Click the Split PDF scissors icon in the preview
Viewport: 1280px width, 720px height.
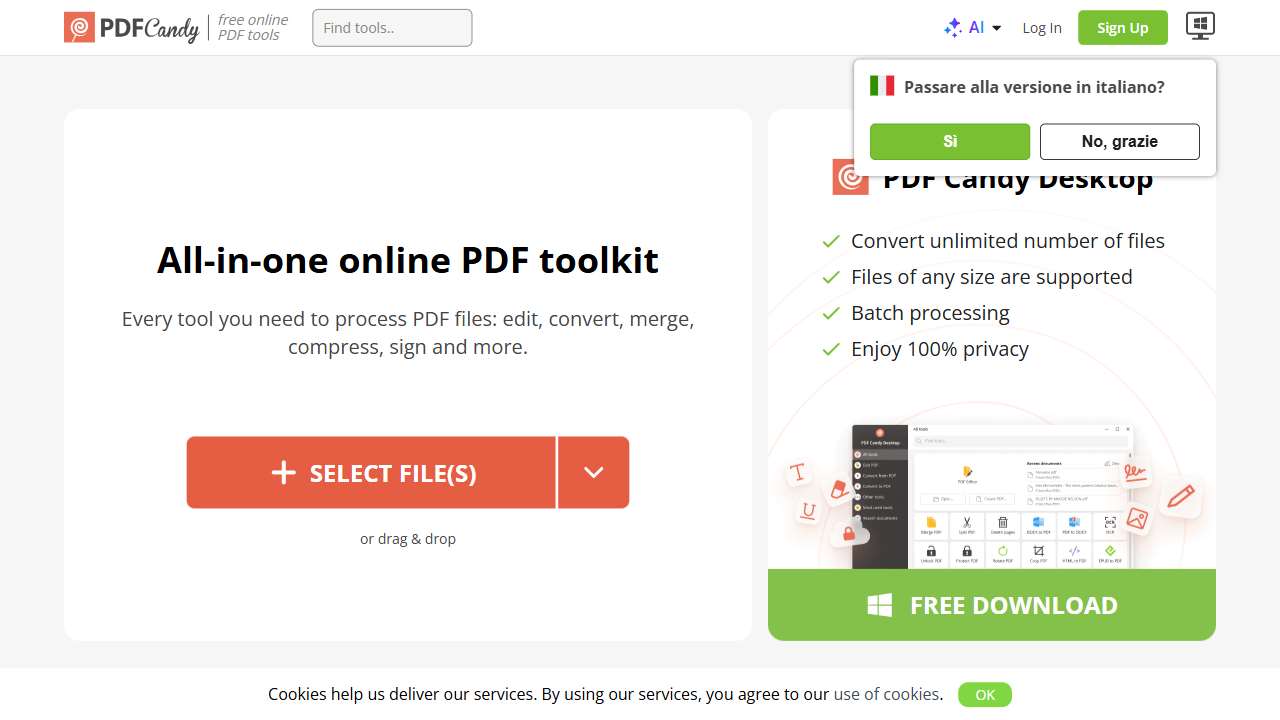[x=966, y=521]
